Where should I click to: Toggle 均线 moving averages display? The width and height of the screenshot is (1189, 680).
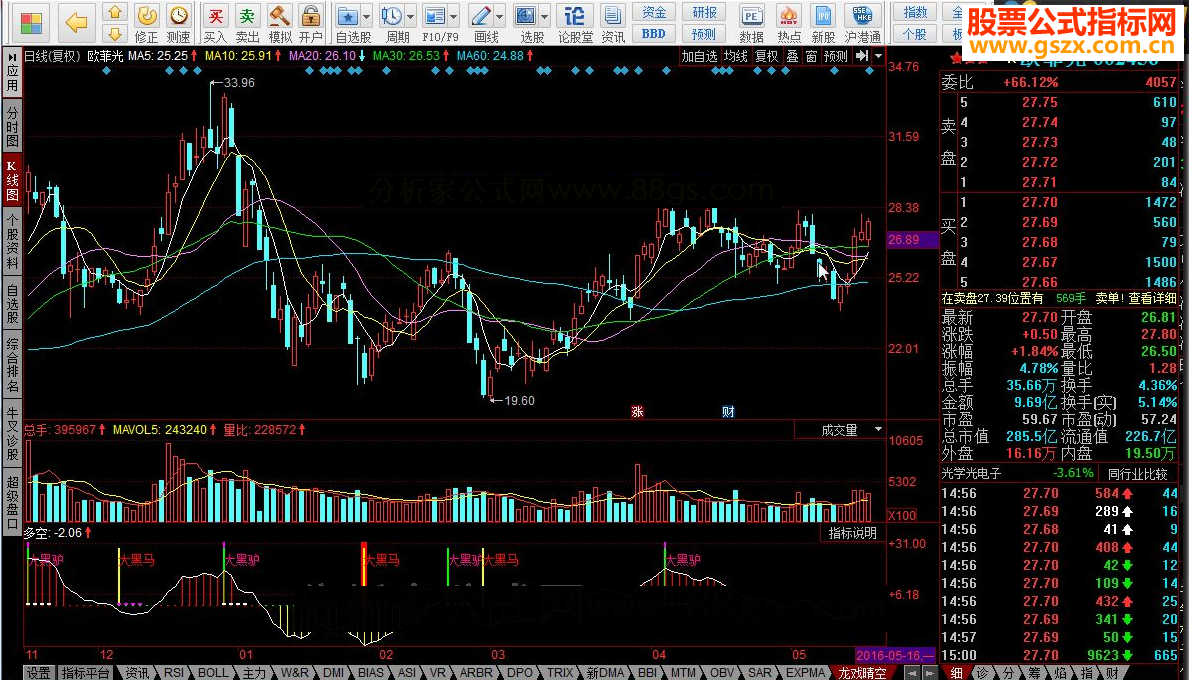[x=736, y=56]
